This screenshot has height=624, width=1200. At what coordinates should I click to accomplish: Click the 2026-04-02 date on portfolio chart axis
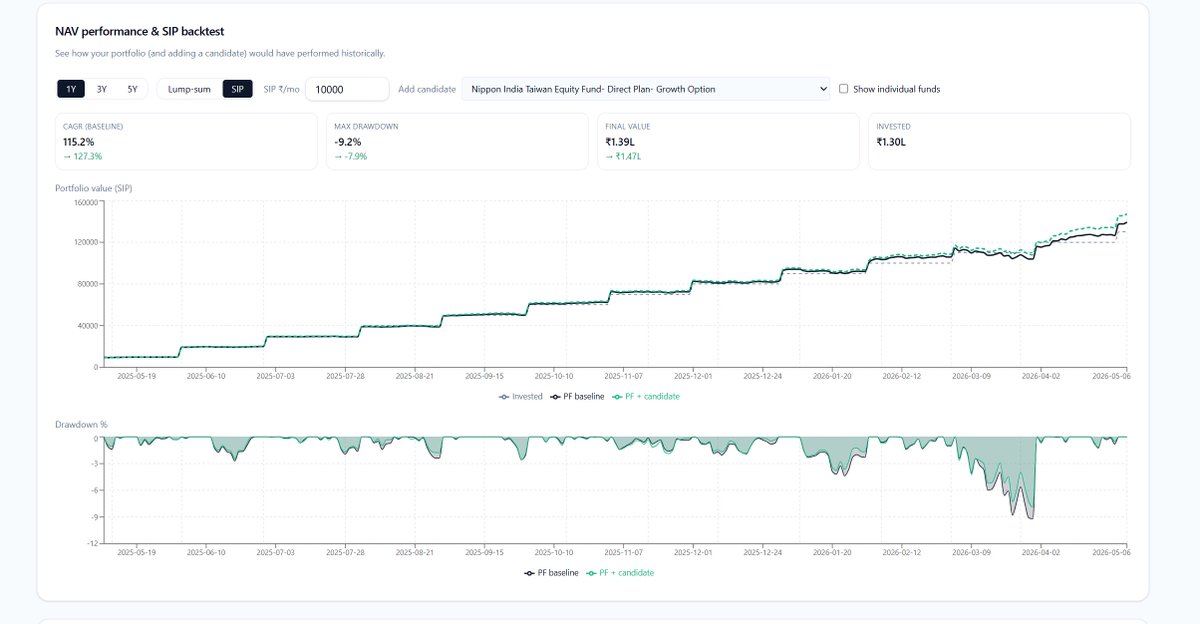click(1040, 377)
